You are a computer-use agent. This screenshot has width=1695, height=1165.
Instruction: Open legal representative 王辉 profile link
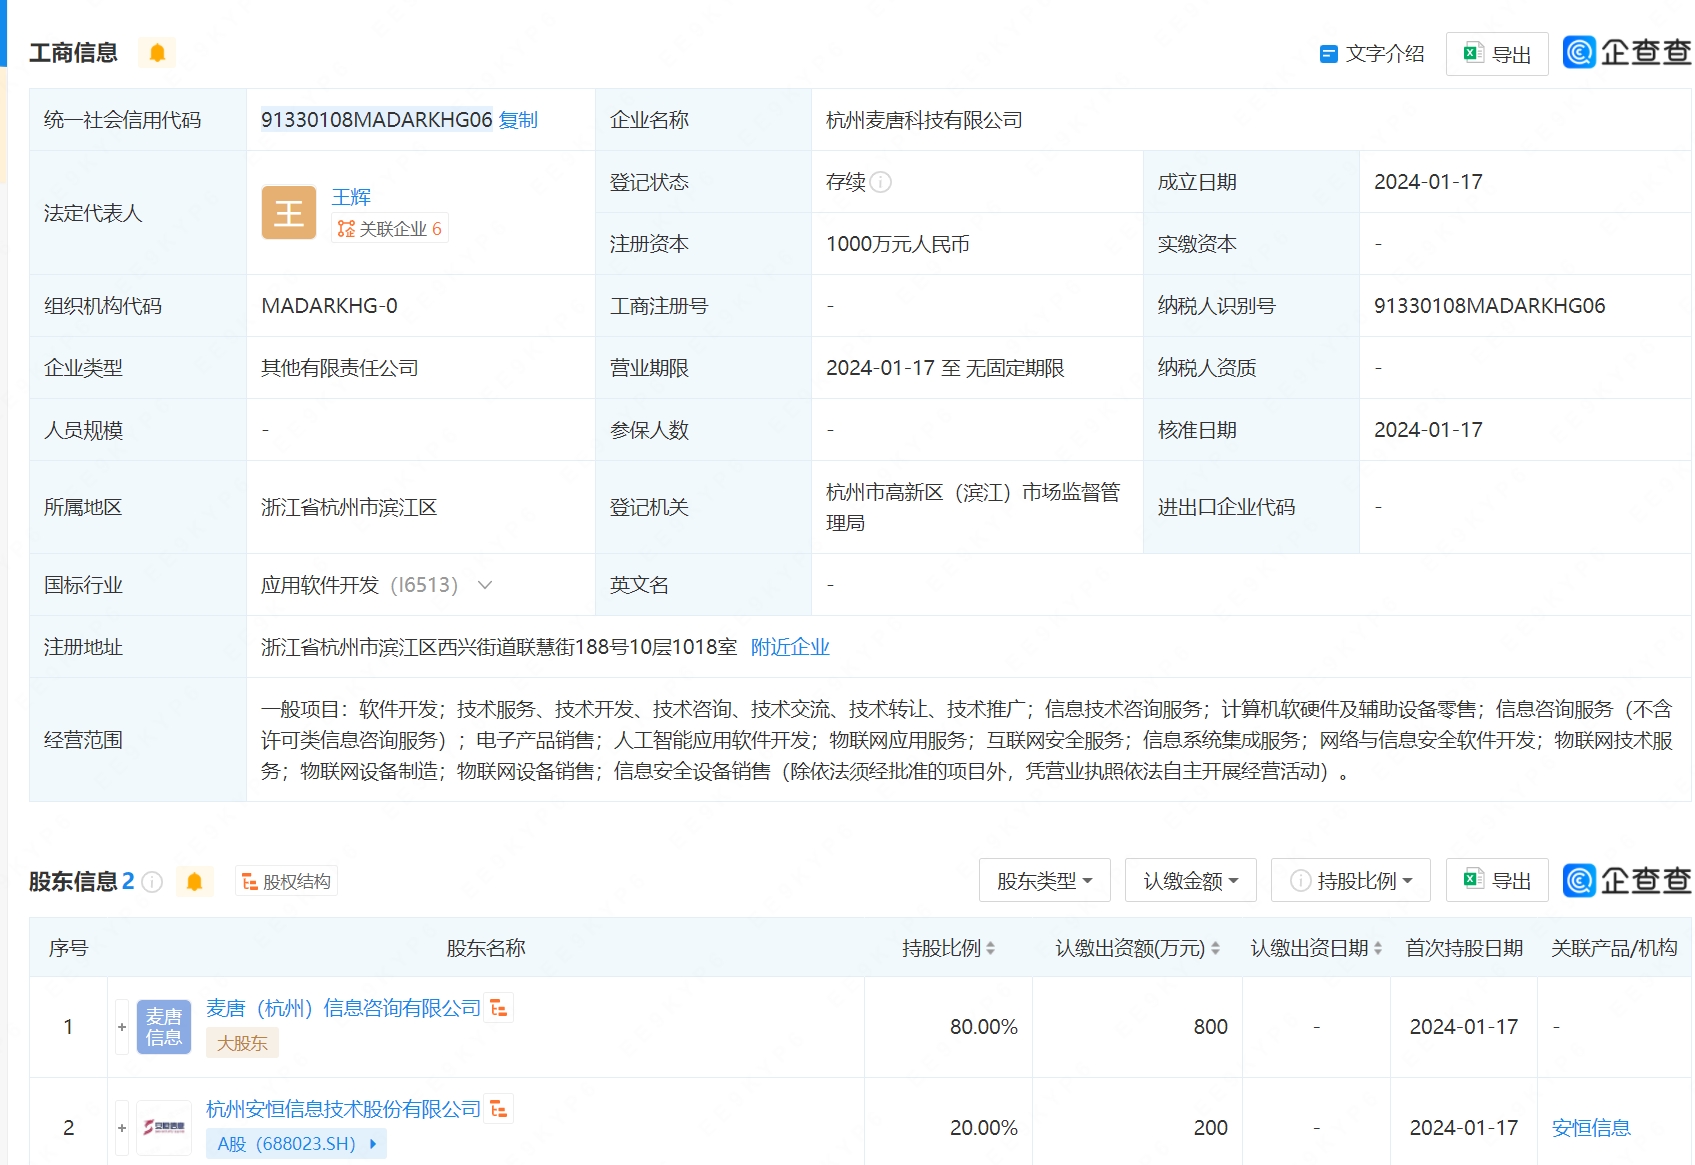[x=351, y=197]
